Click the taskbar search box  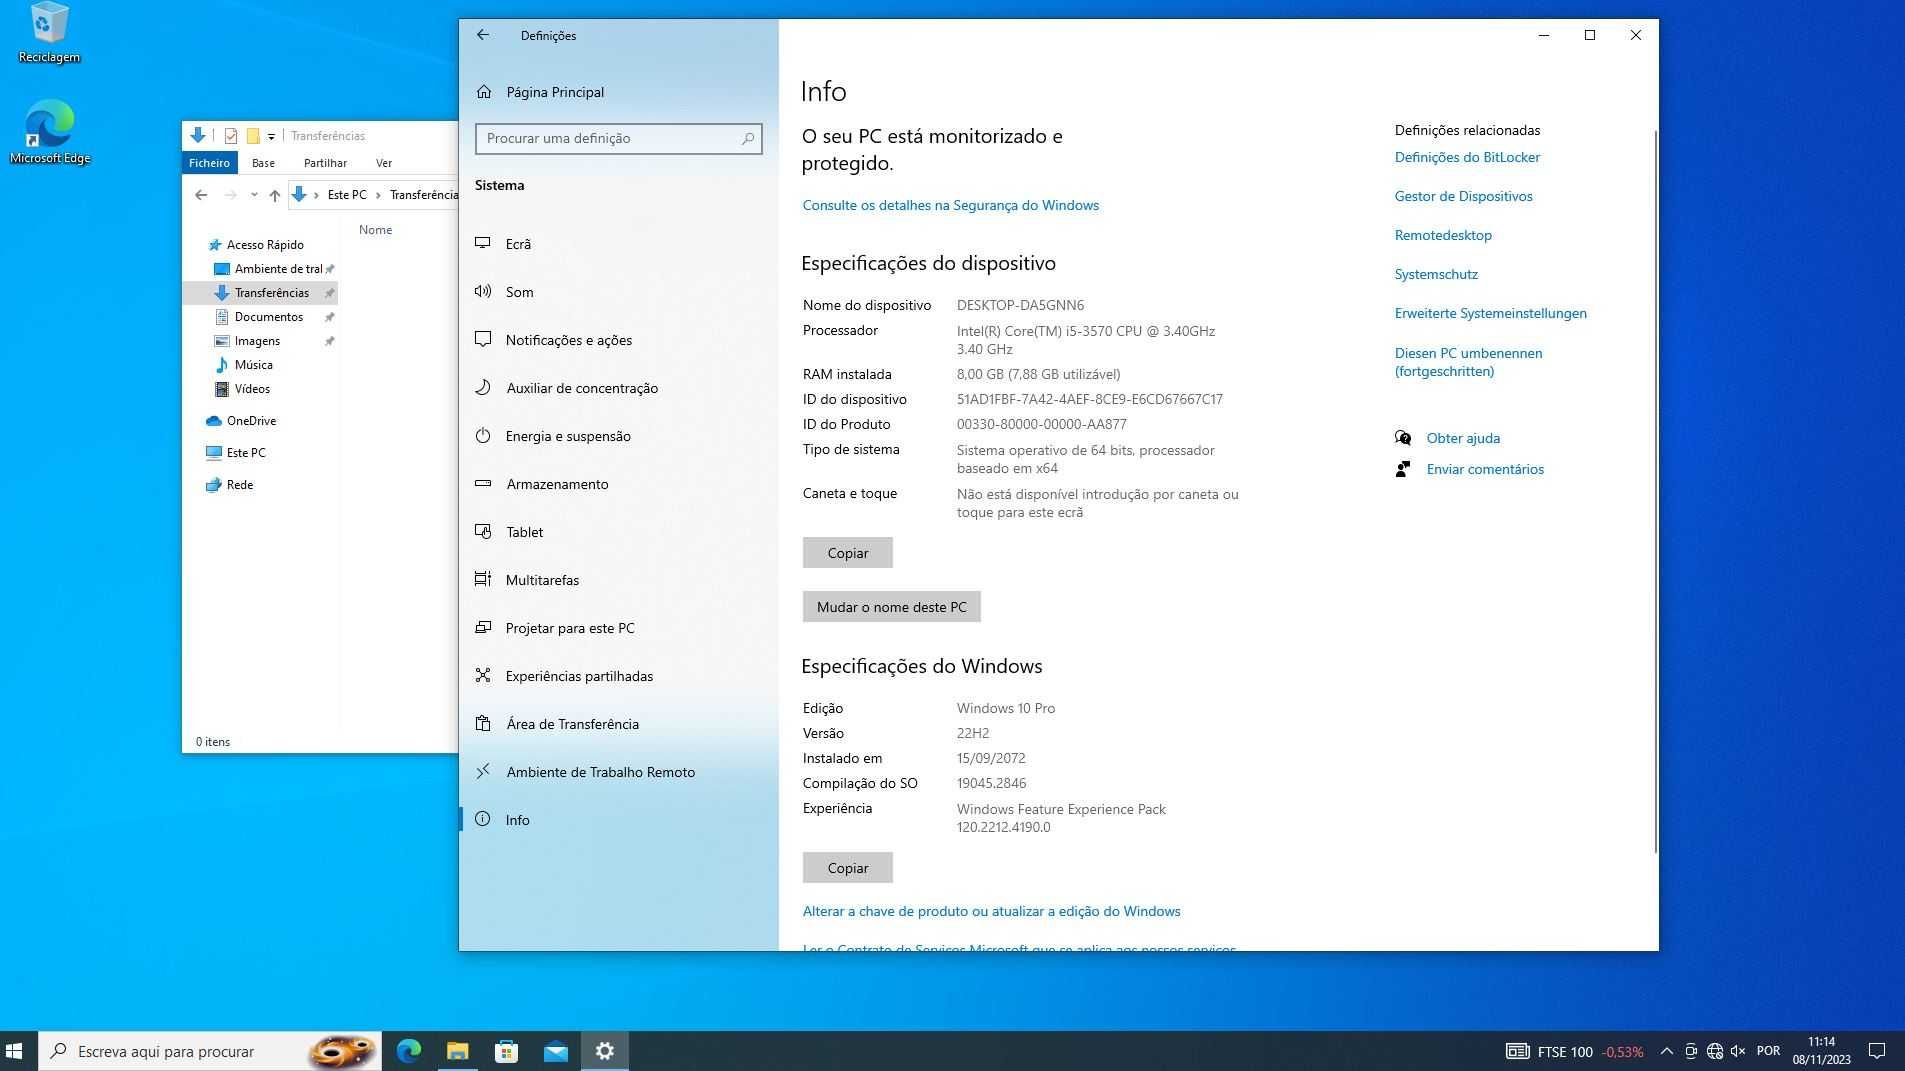click(x=210, y=1051)
